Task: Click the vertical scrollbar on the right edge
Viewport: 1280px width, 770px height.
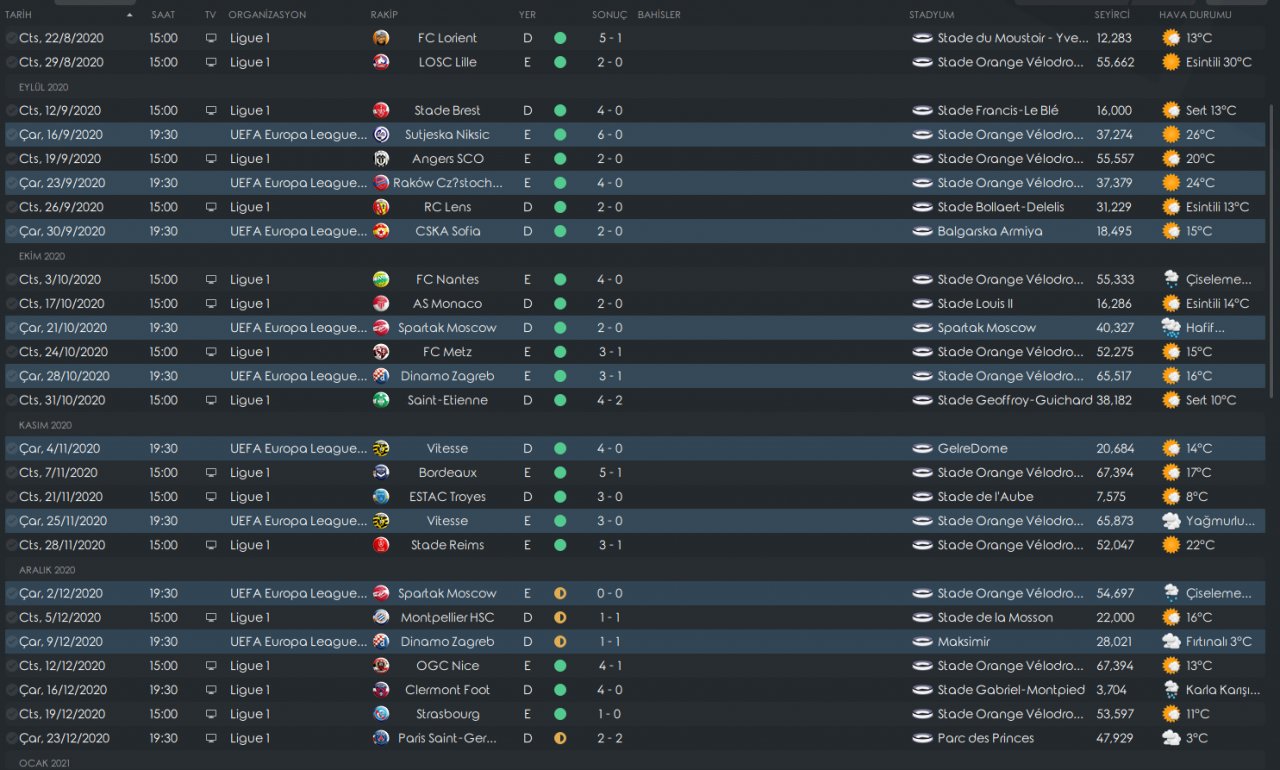Action: (1272, 300)
